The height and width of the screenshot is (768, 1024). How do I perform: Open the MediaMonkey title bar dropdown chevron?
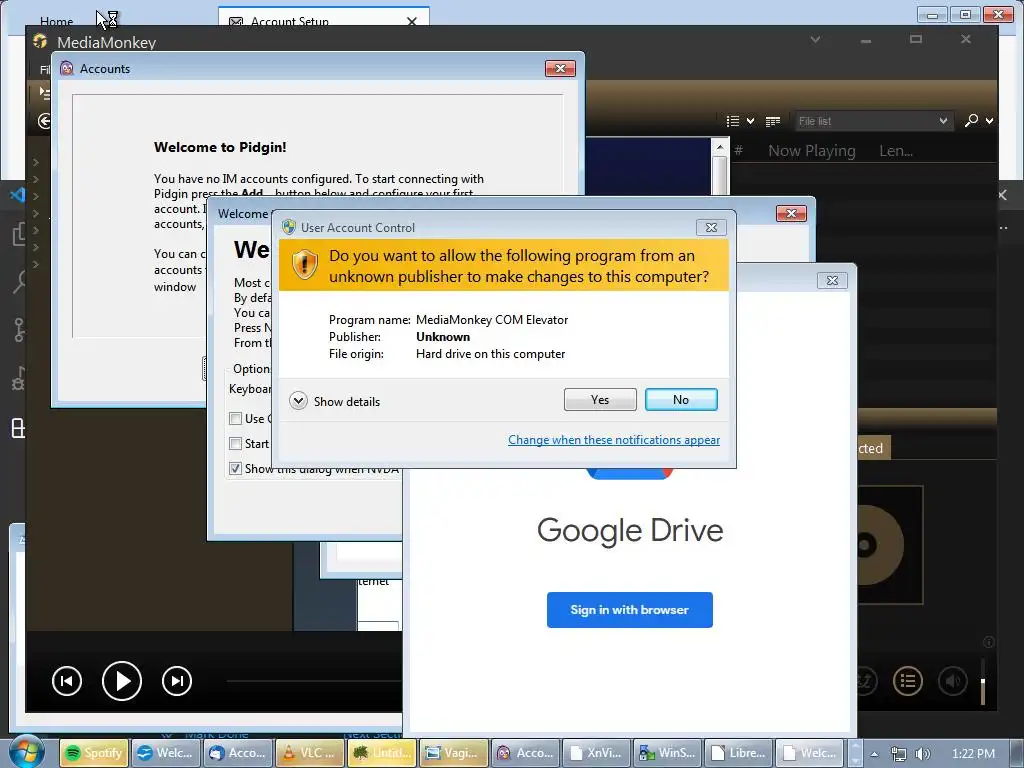click(x=815, y=40)
